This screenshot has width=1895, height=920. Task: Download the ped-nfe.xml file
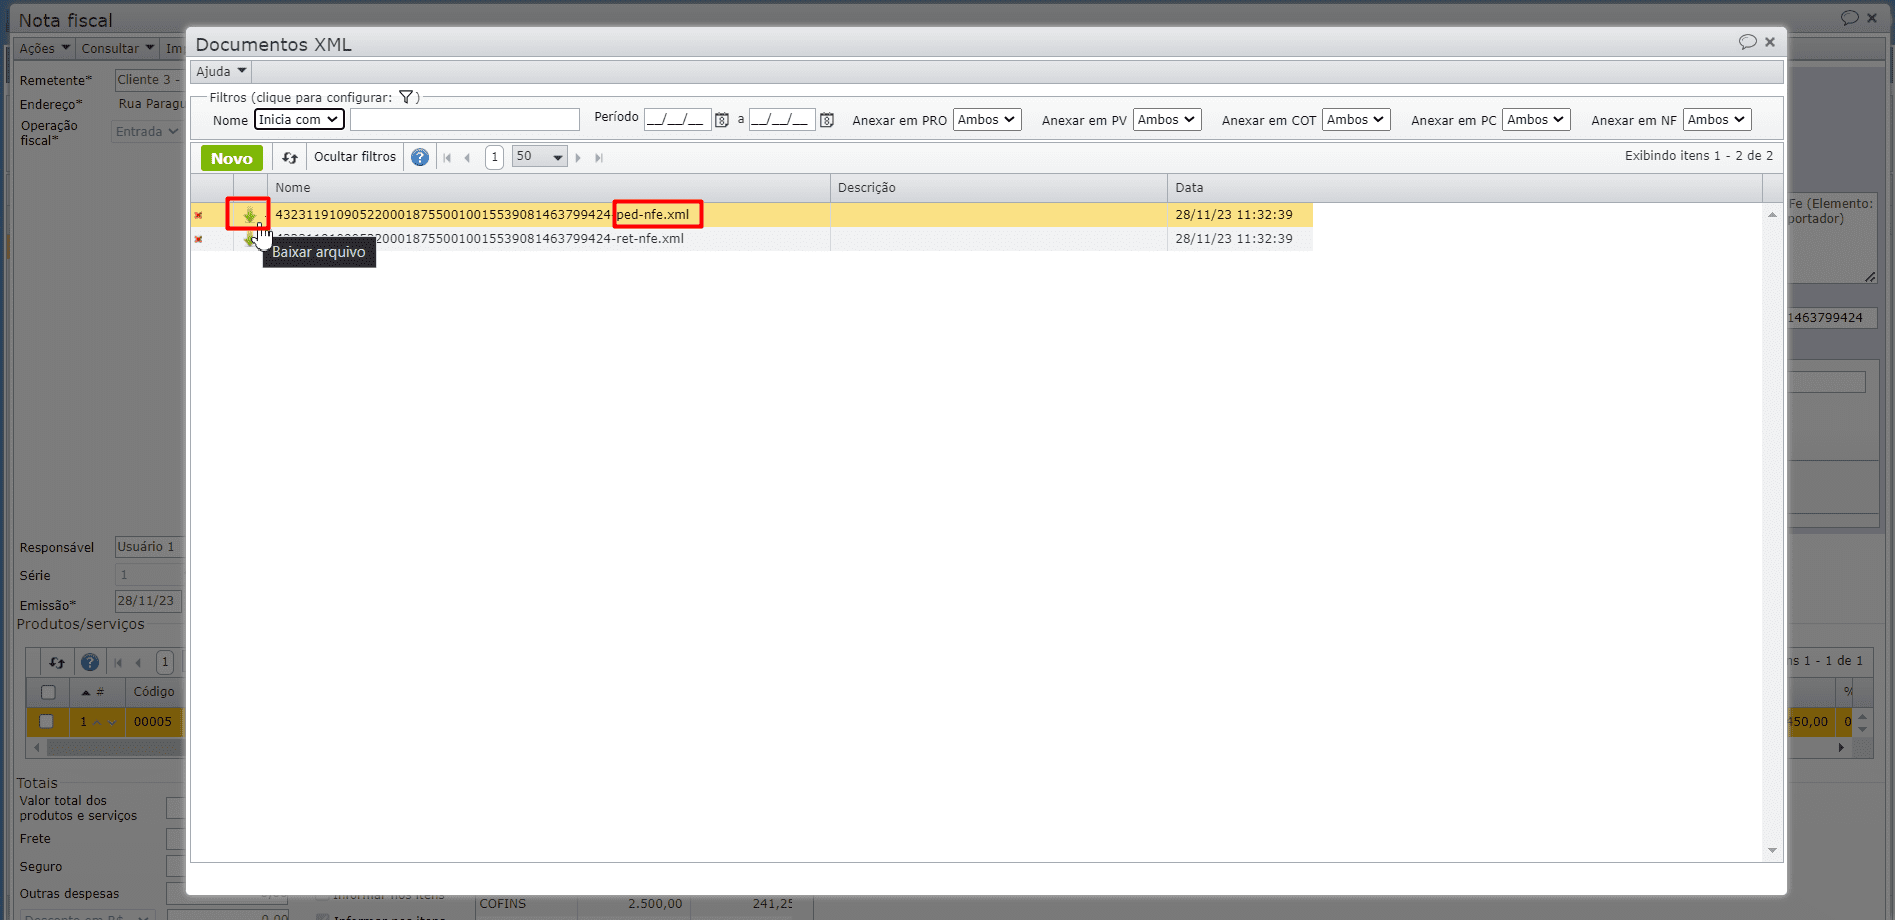coord(249,215)
